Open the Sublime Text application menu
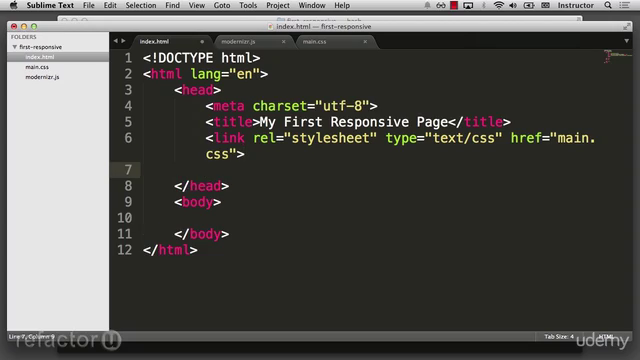 pyautogui.click(x=50, y=5)
